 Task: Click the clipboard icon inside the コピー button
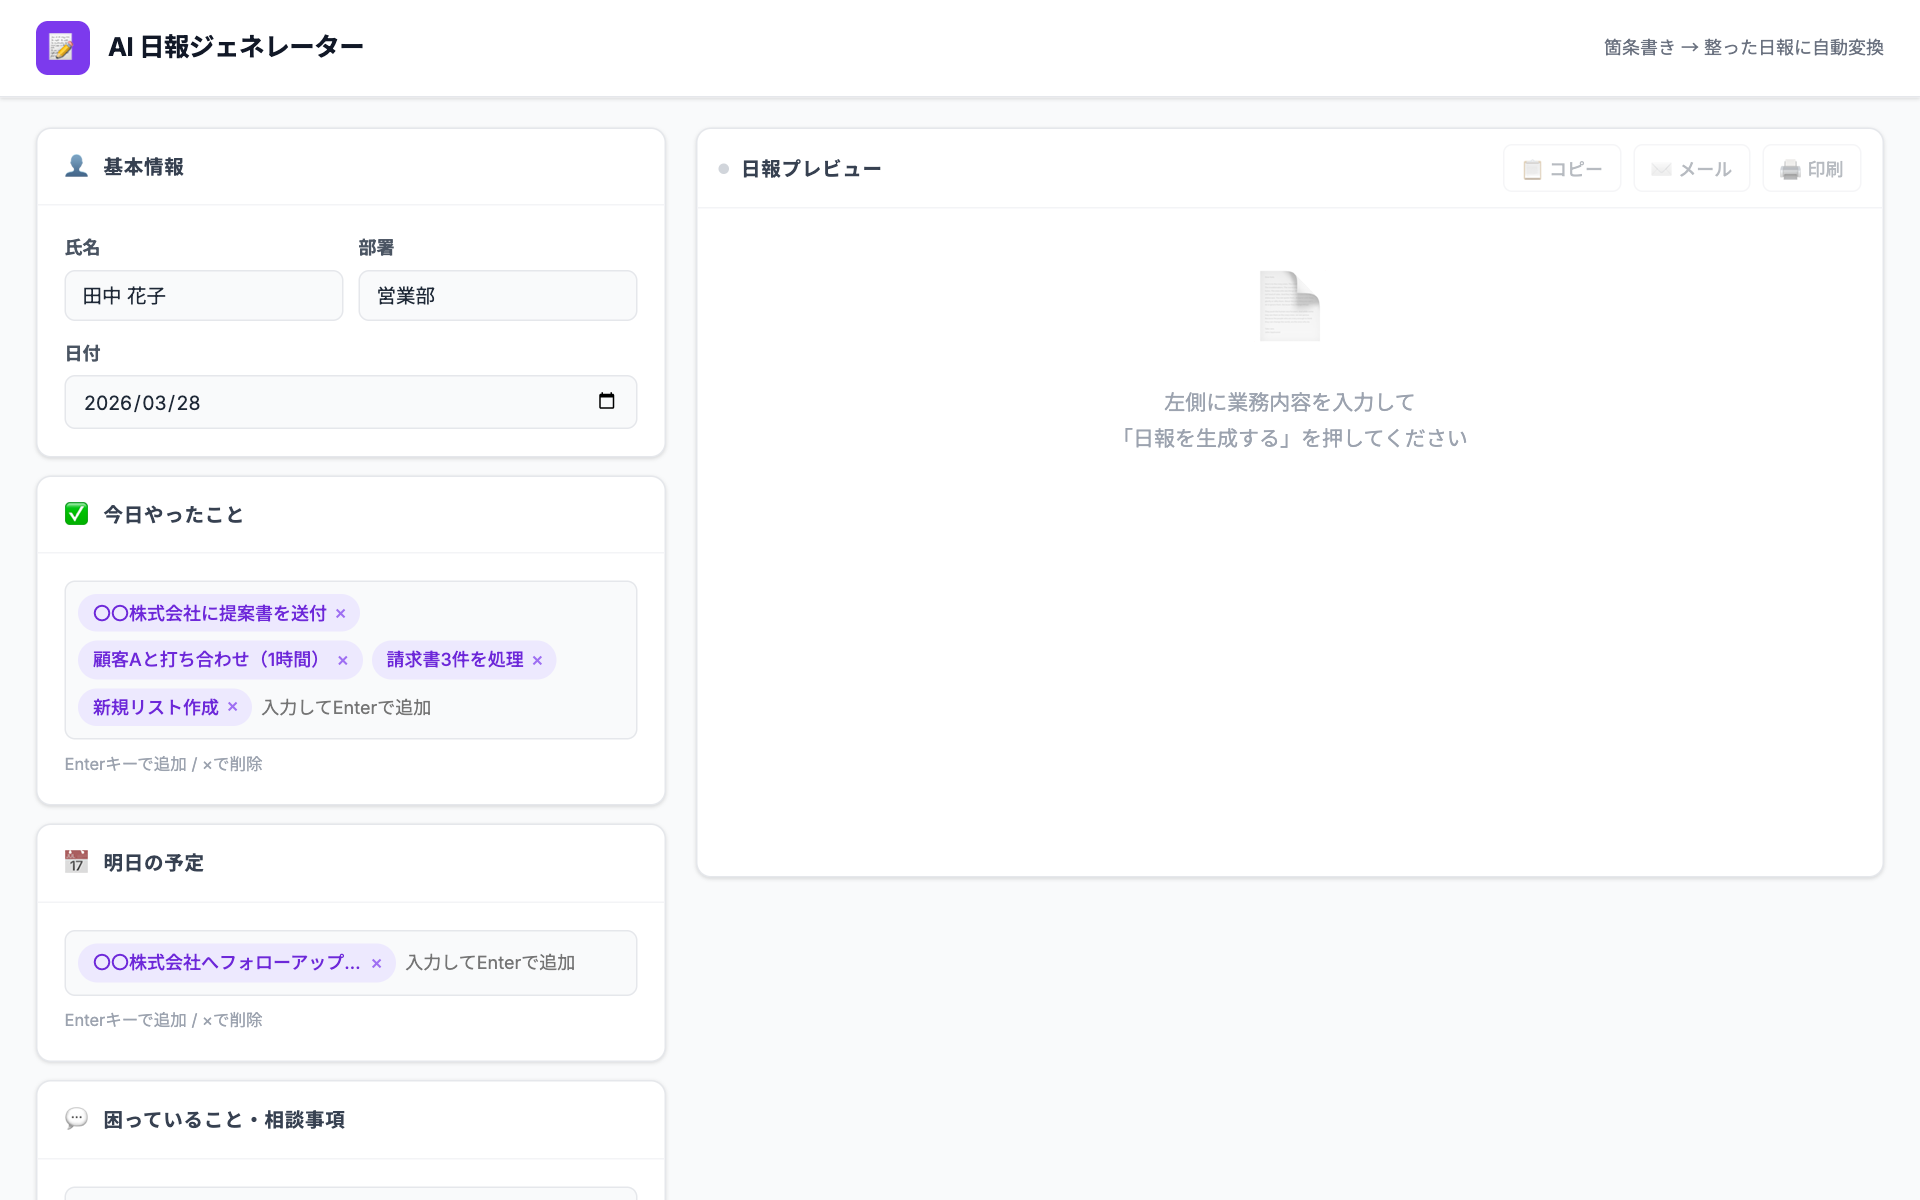click(1532, 169)
